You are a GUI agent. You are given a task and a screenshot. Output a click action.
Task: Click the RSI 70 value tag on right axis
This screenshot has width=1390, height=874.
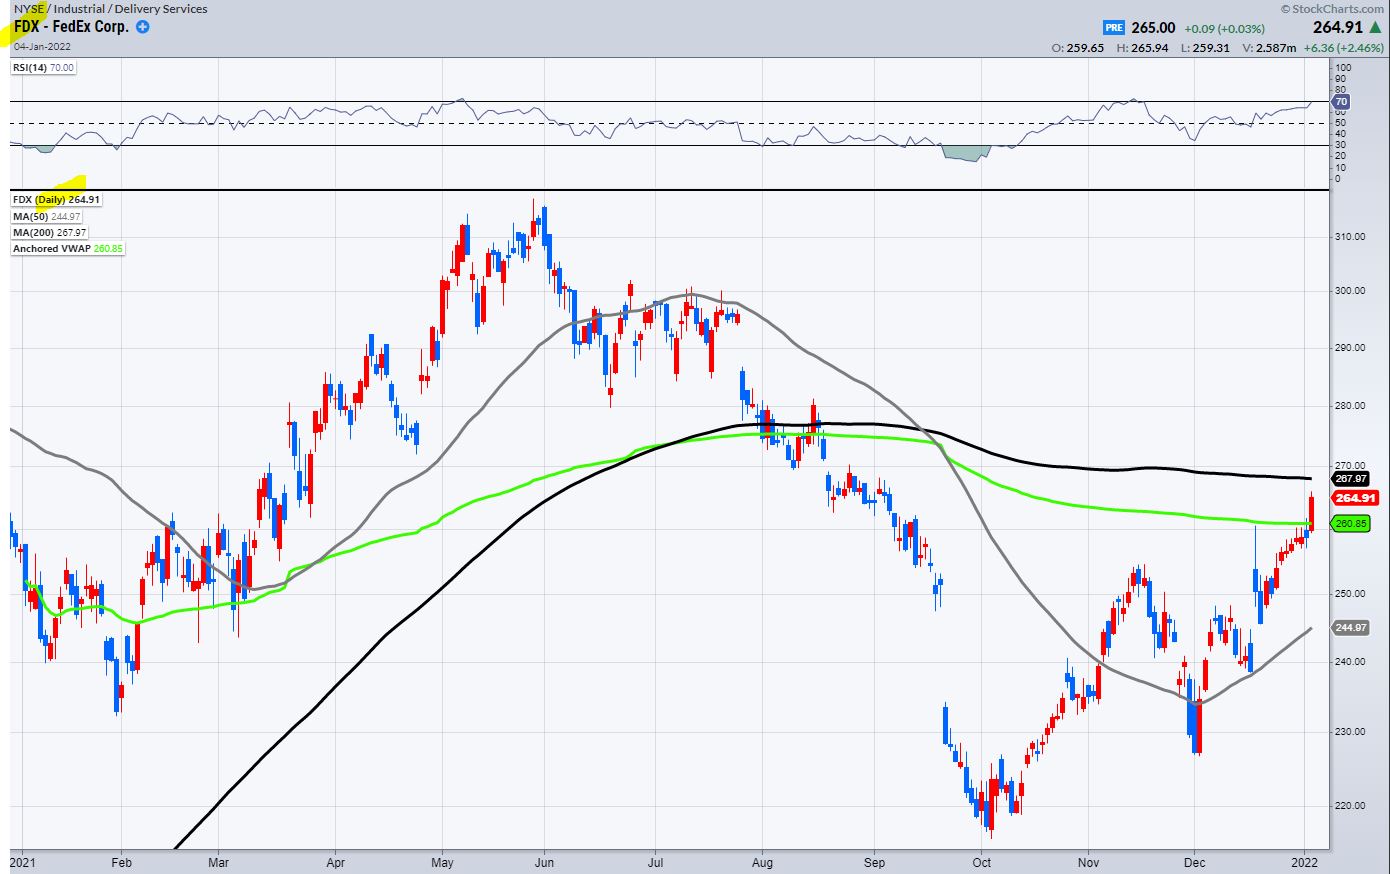pyautogui.click(x=1341, y=101)
